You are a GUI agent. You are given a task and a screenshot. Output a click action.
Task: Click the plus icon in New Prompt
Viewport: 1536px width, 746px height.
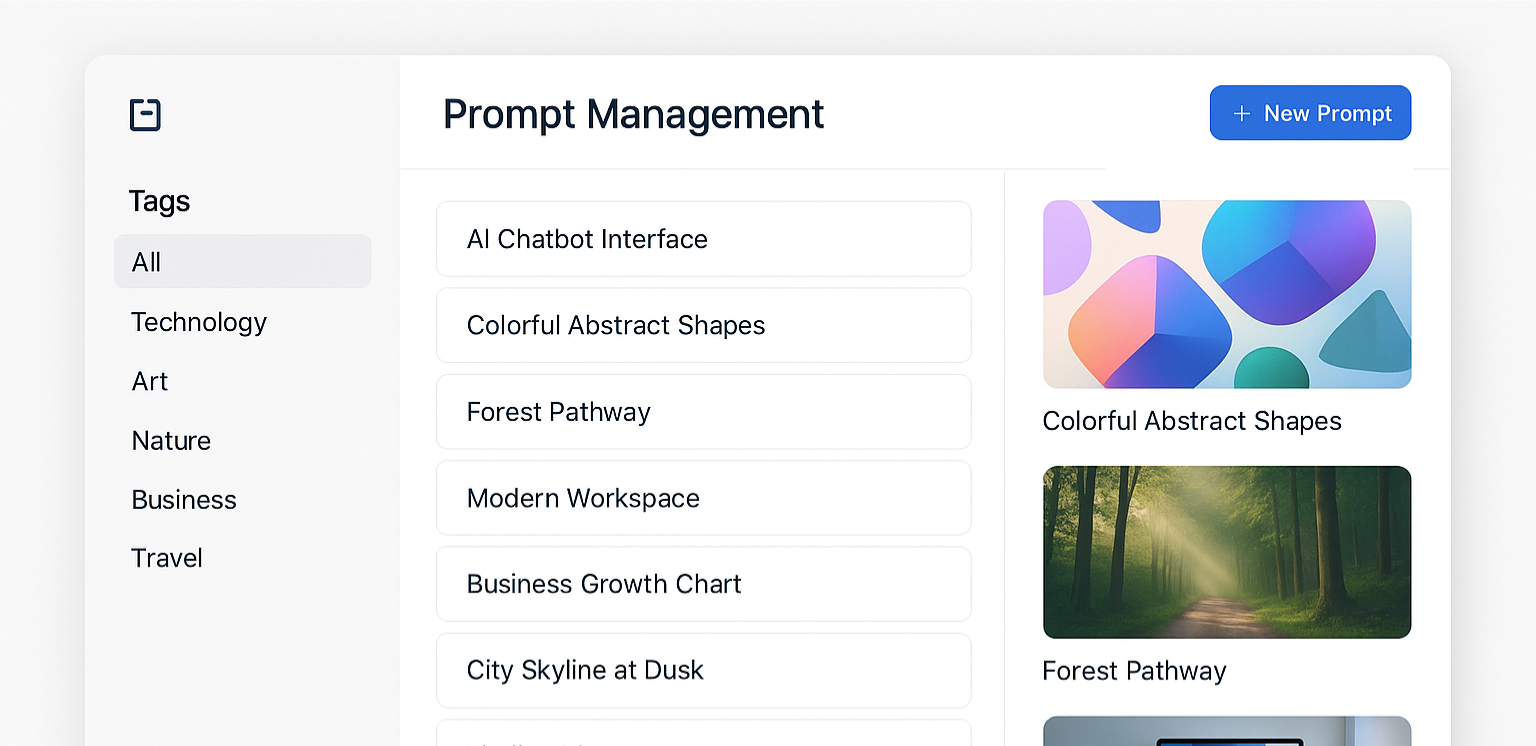1241,114
